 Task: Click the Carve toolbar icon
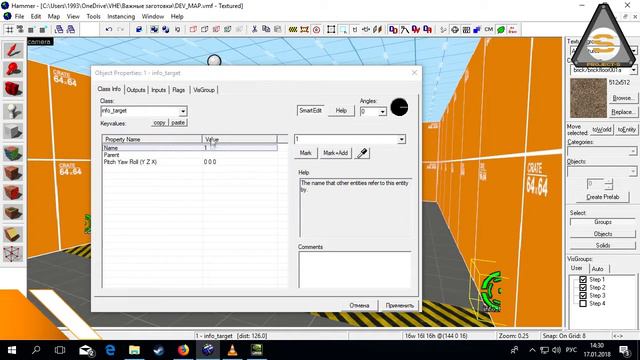139,29
